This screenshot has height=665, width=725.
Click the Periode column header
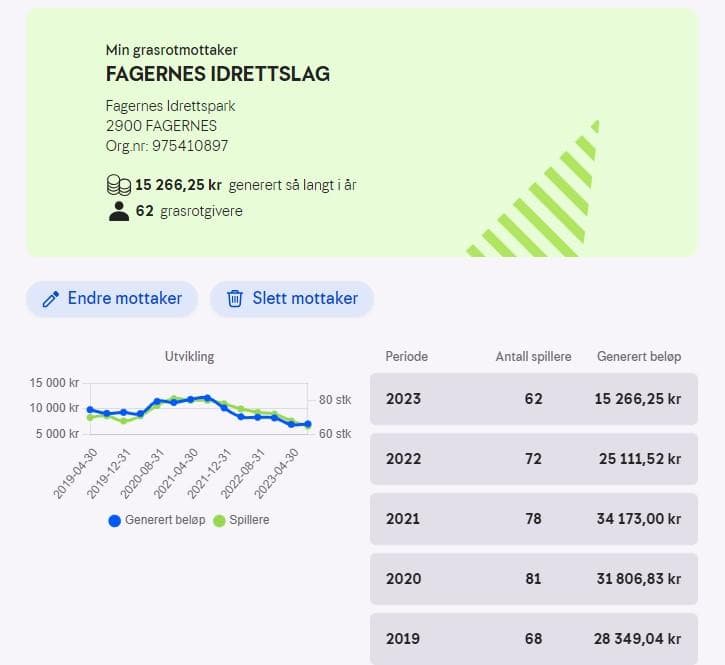coord(407,357)
